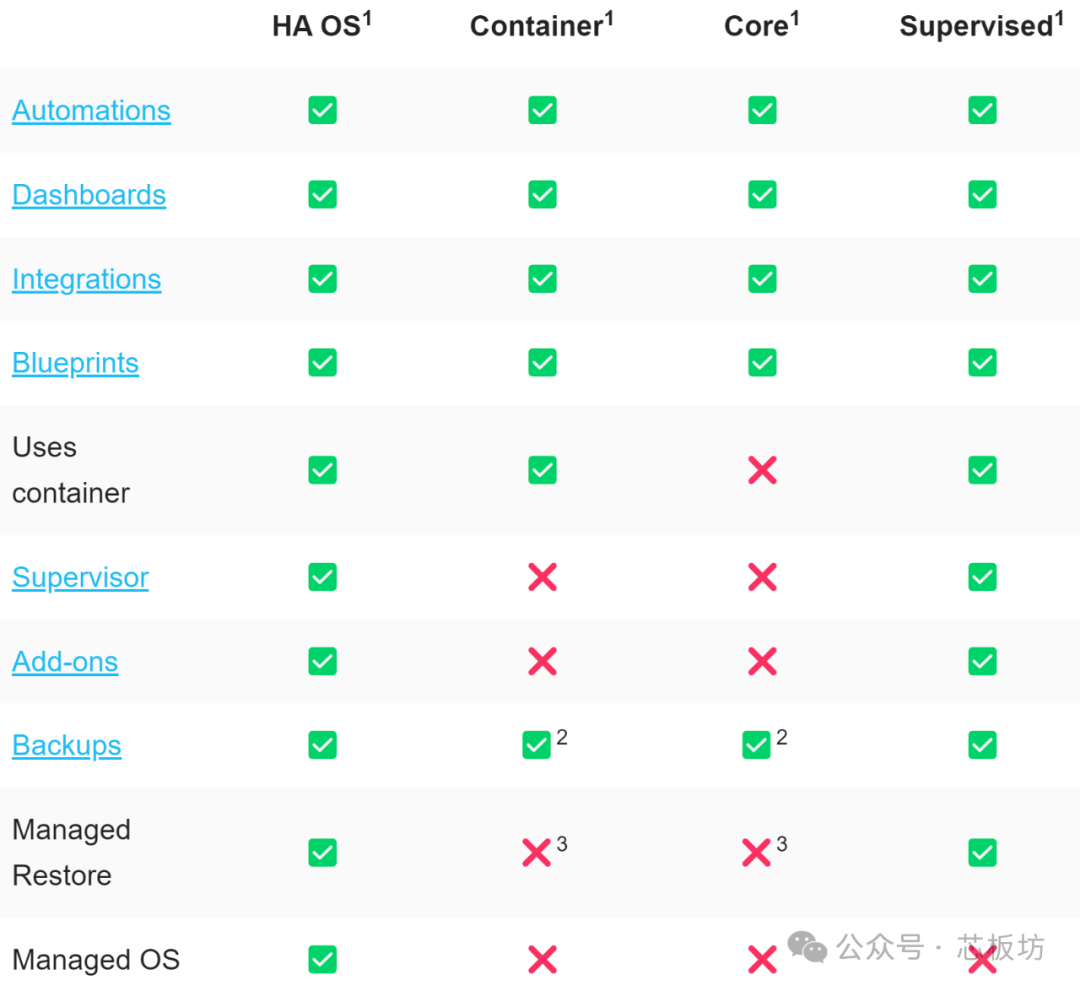Viewport: 1080px width, 991px height.
Task: Go to the Backups link
Action: coord(66,746)
